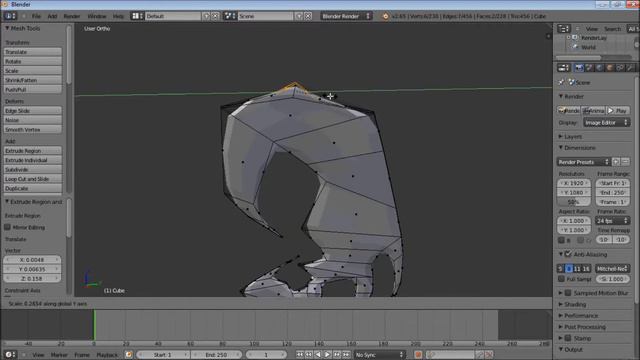Add a render preset with plus button
This screenshot has height=360, width=640.
point(616,162)
